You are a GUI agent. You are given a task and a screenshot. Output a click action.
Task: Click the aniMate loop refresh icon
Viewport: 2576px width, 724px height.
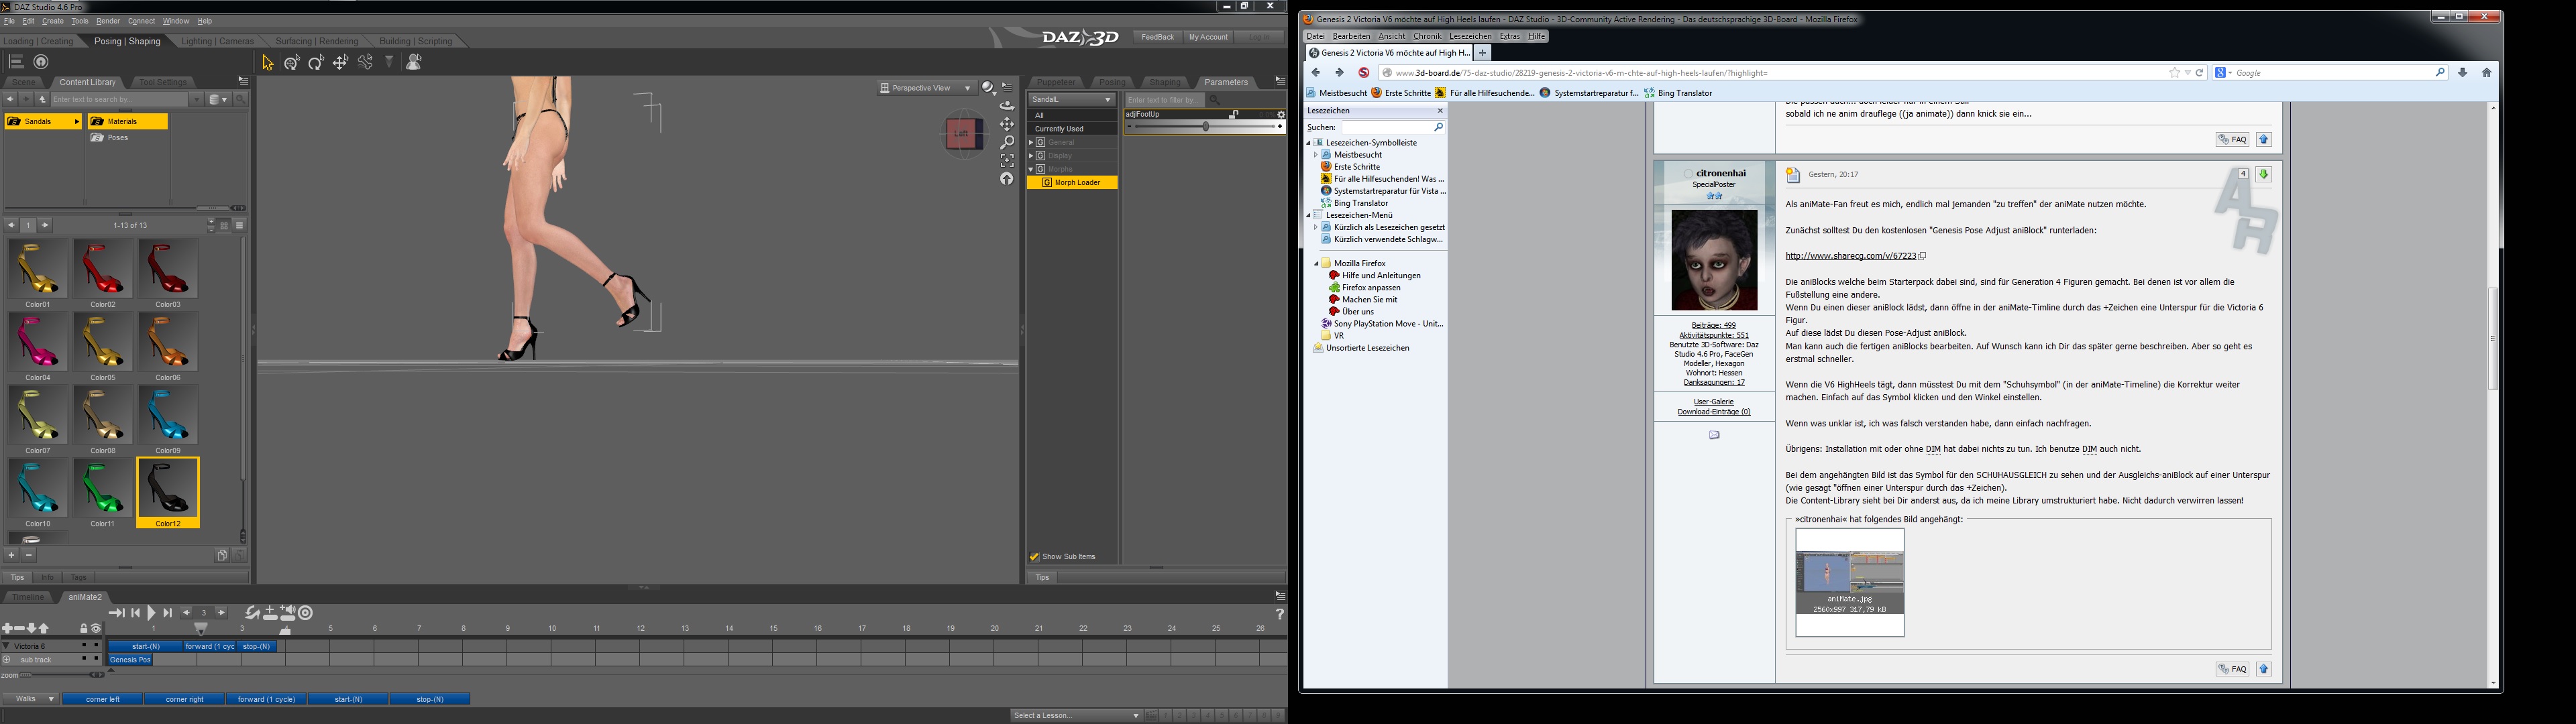pyautogui.click(x=252, y=613)
